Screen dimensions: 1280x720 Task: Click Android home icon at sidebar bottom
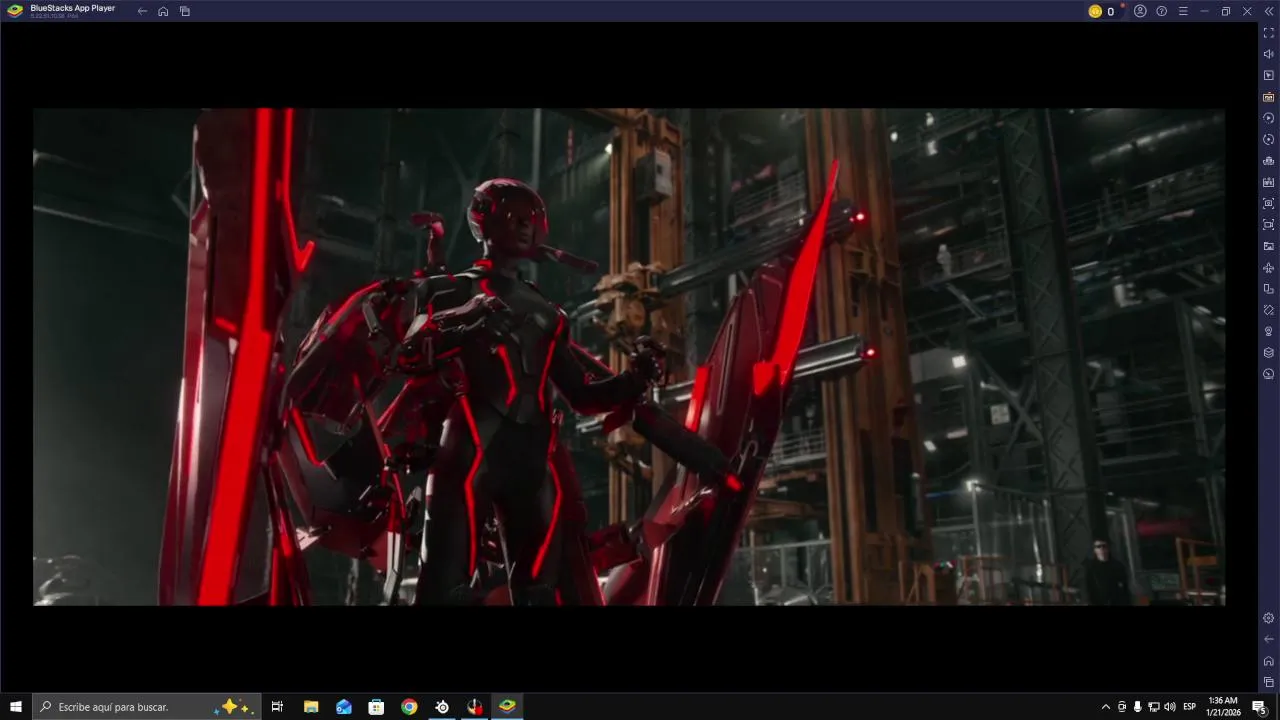(x=1269, y=661)
